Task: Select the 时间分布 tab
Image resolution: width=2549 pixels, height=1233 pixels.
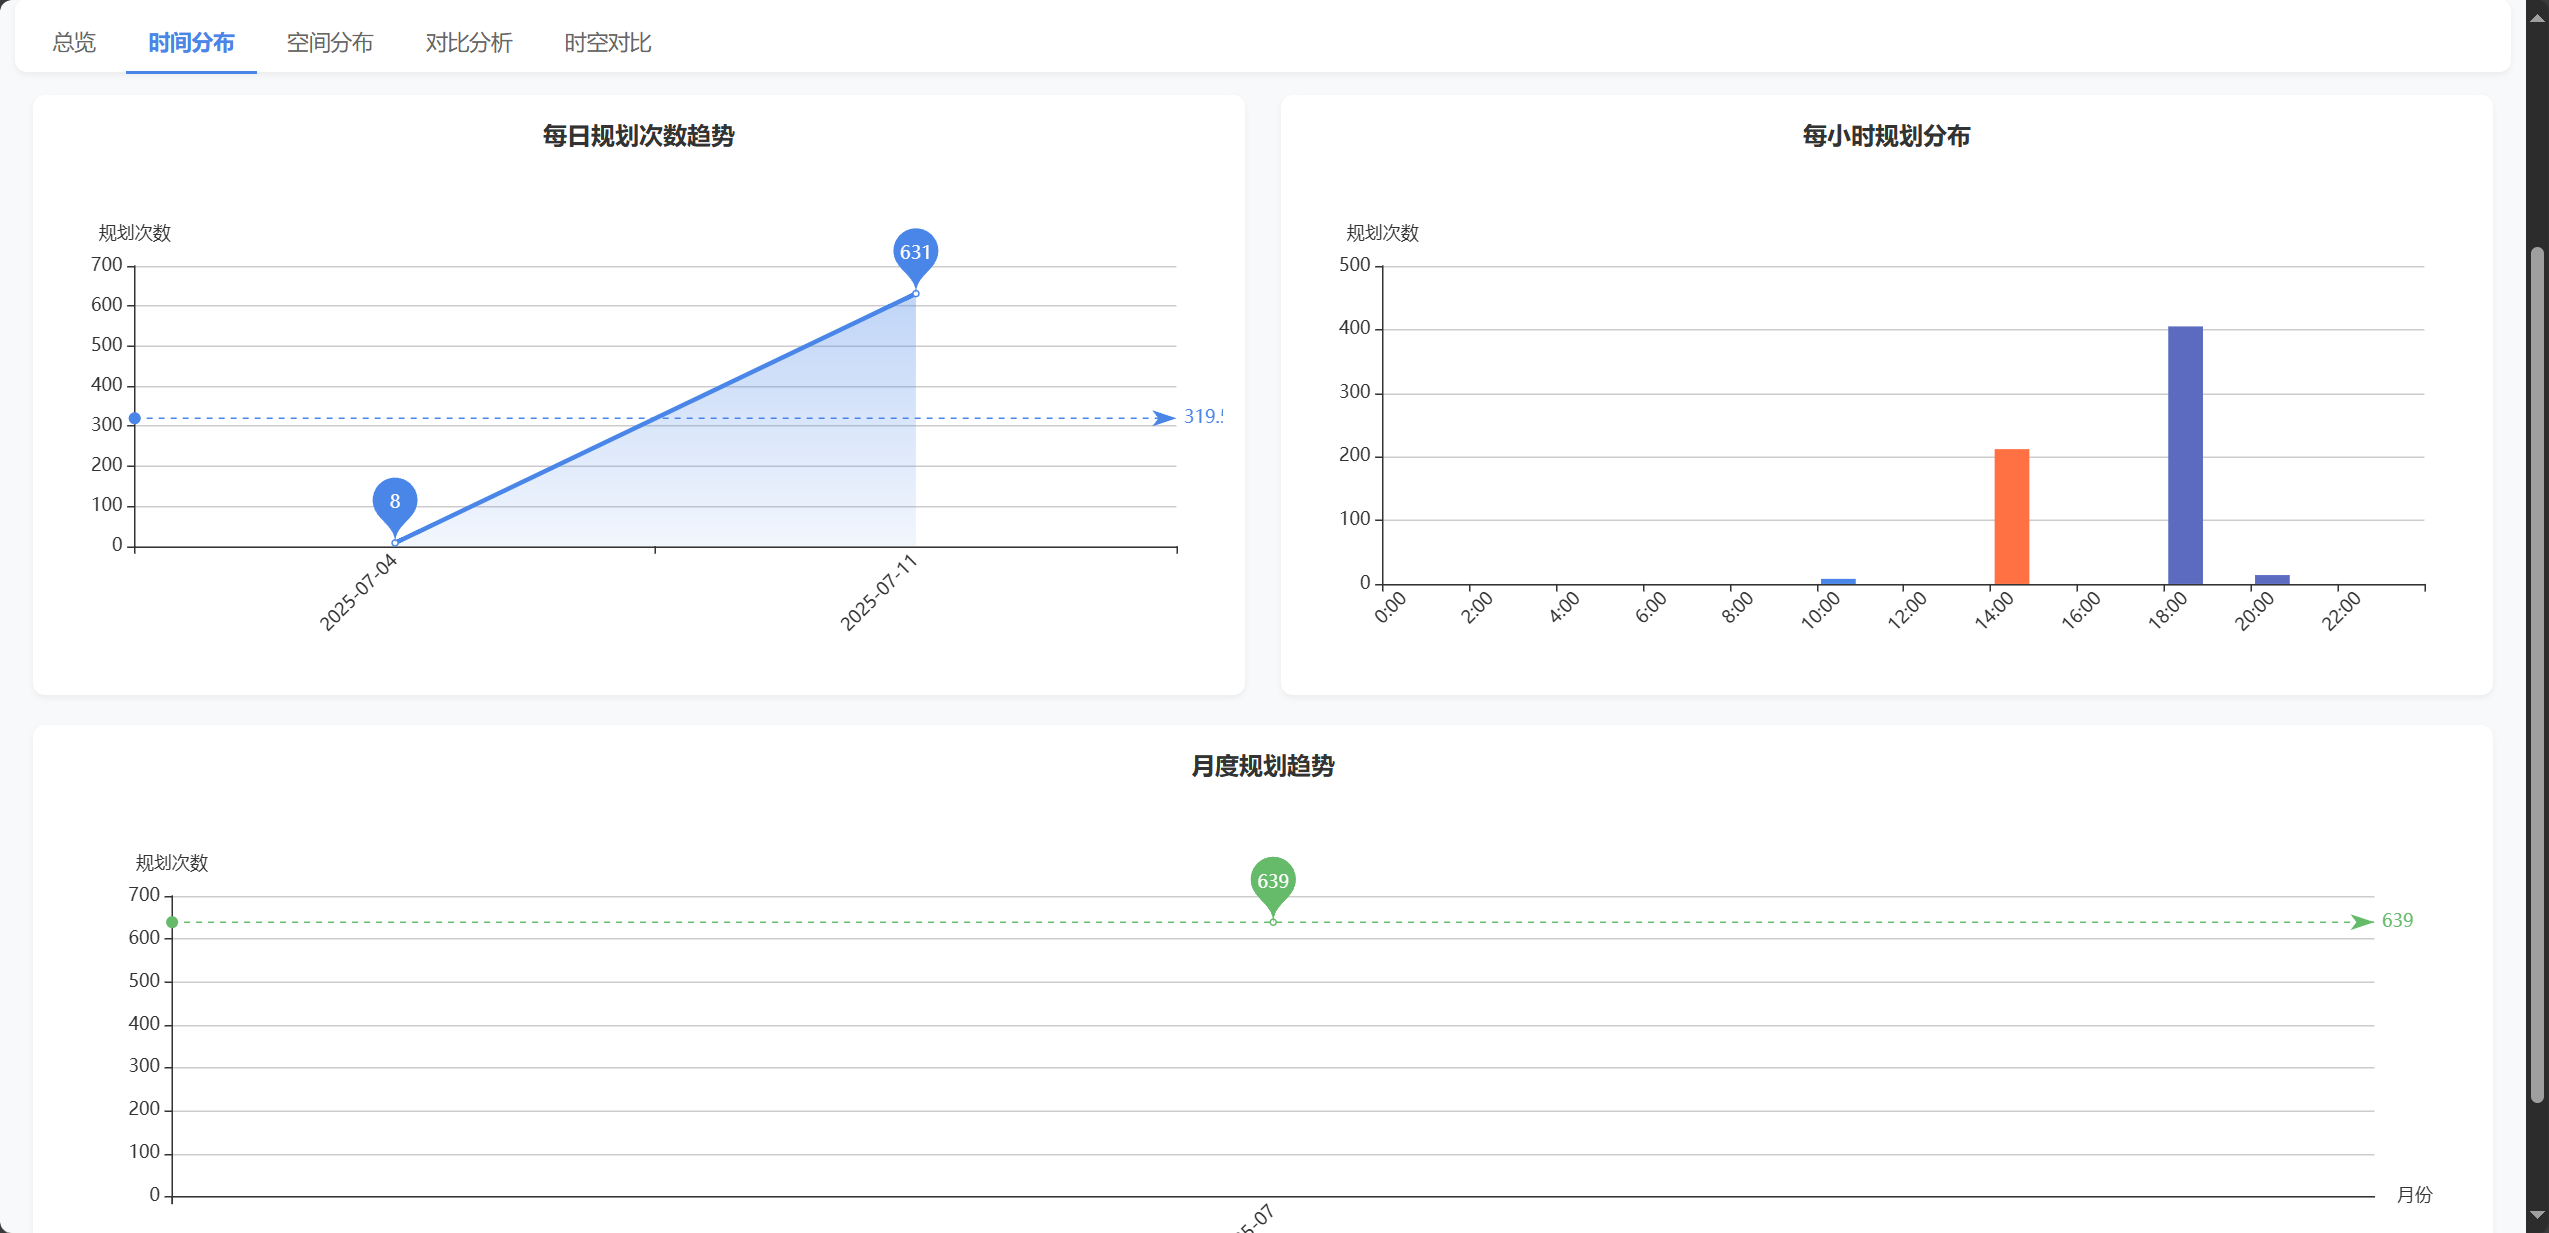Action: [191, 43]
